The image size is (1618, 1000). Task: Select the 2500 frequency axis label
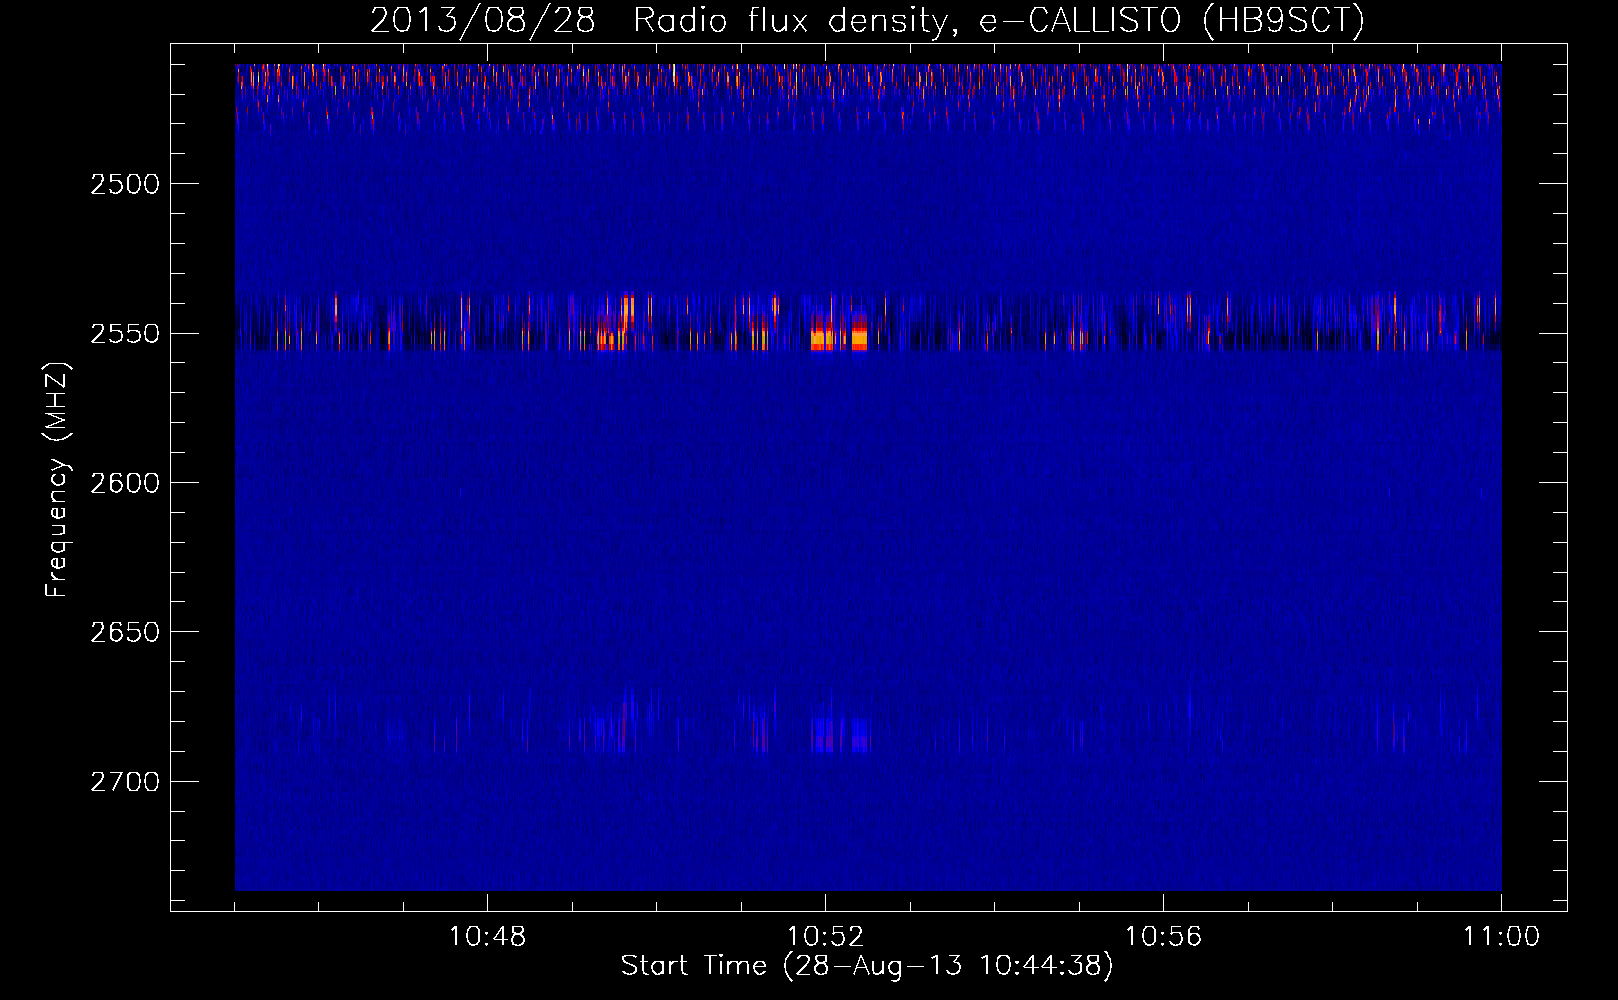[125, 184]
